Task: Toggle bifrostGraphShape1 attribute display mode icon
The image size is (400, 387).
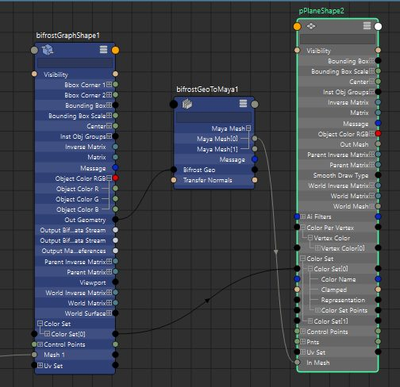Action: (103, 50)
